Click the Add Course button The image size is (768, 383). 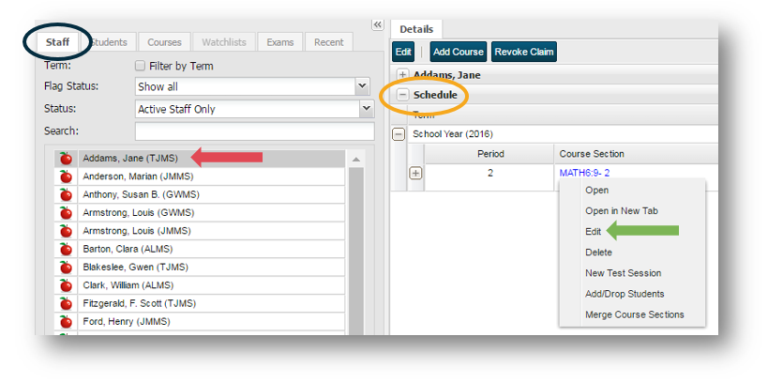click(458, 52)
